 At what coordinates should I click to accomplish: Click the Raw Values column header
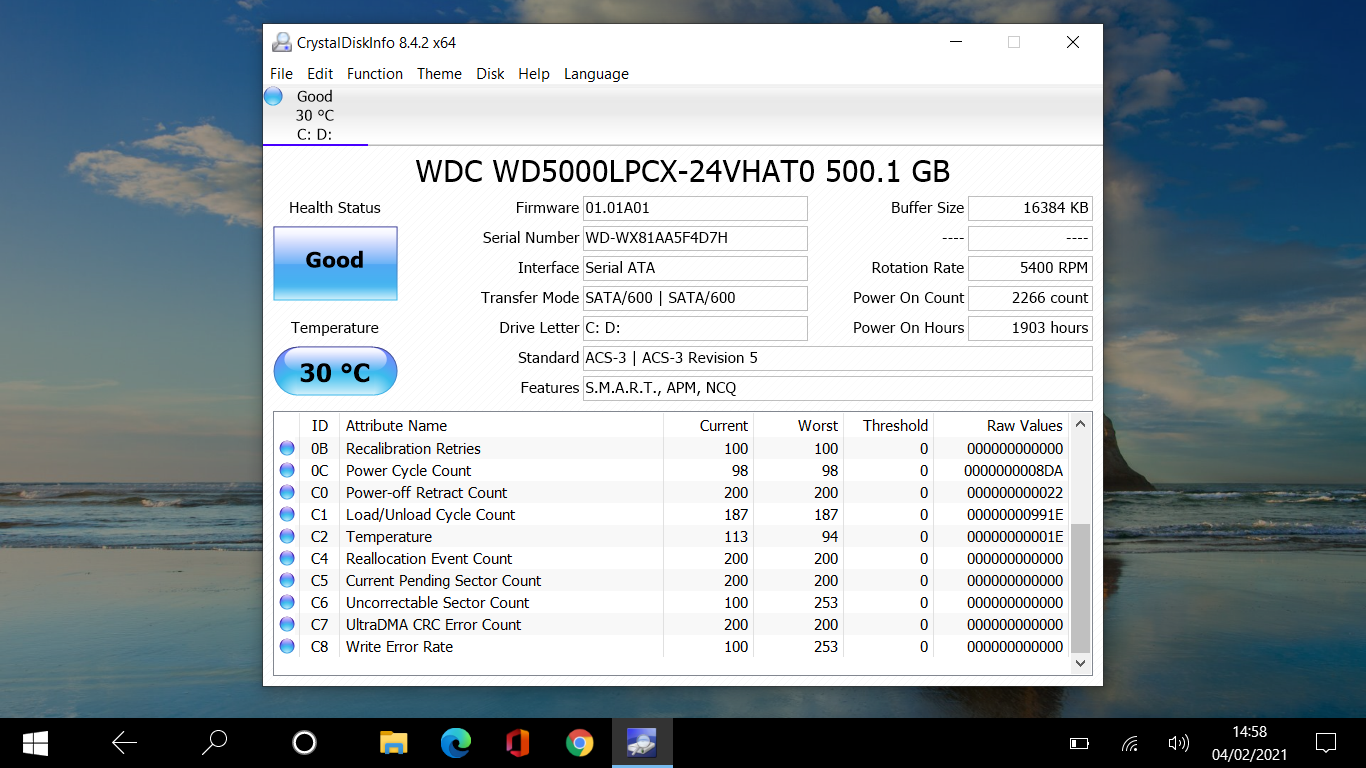1002,426
